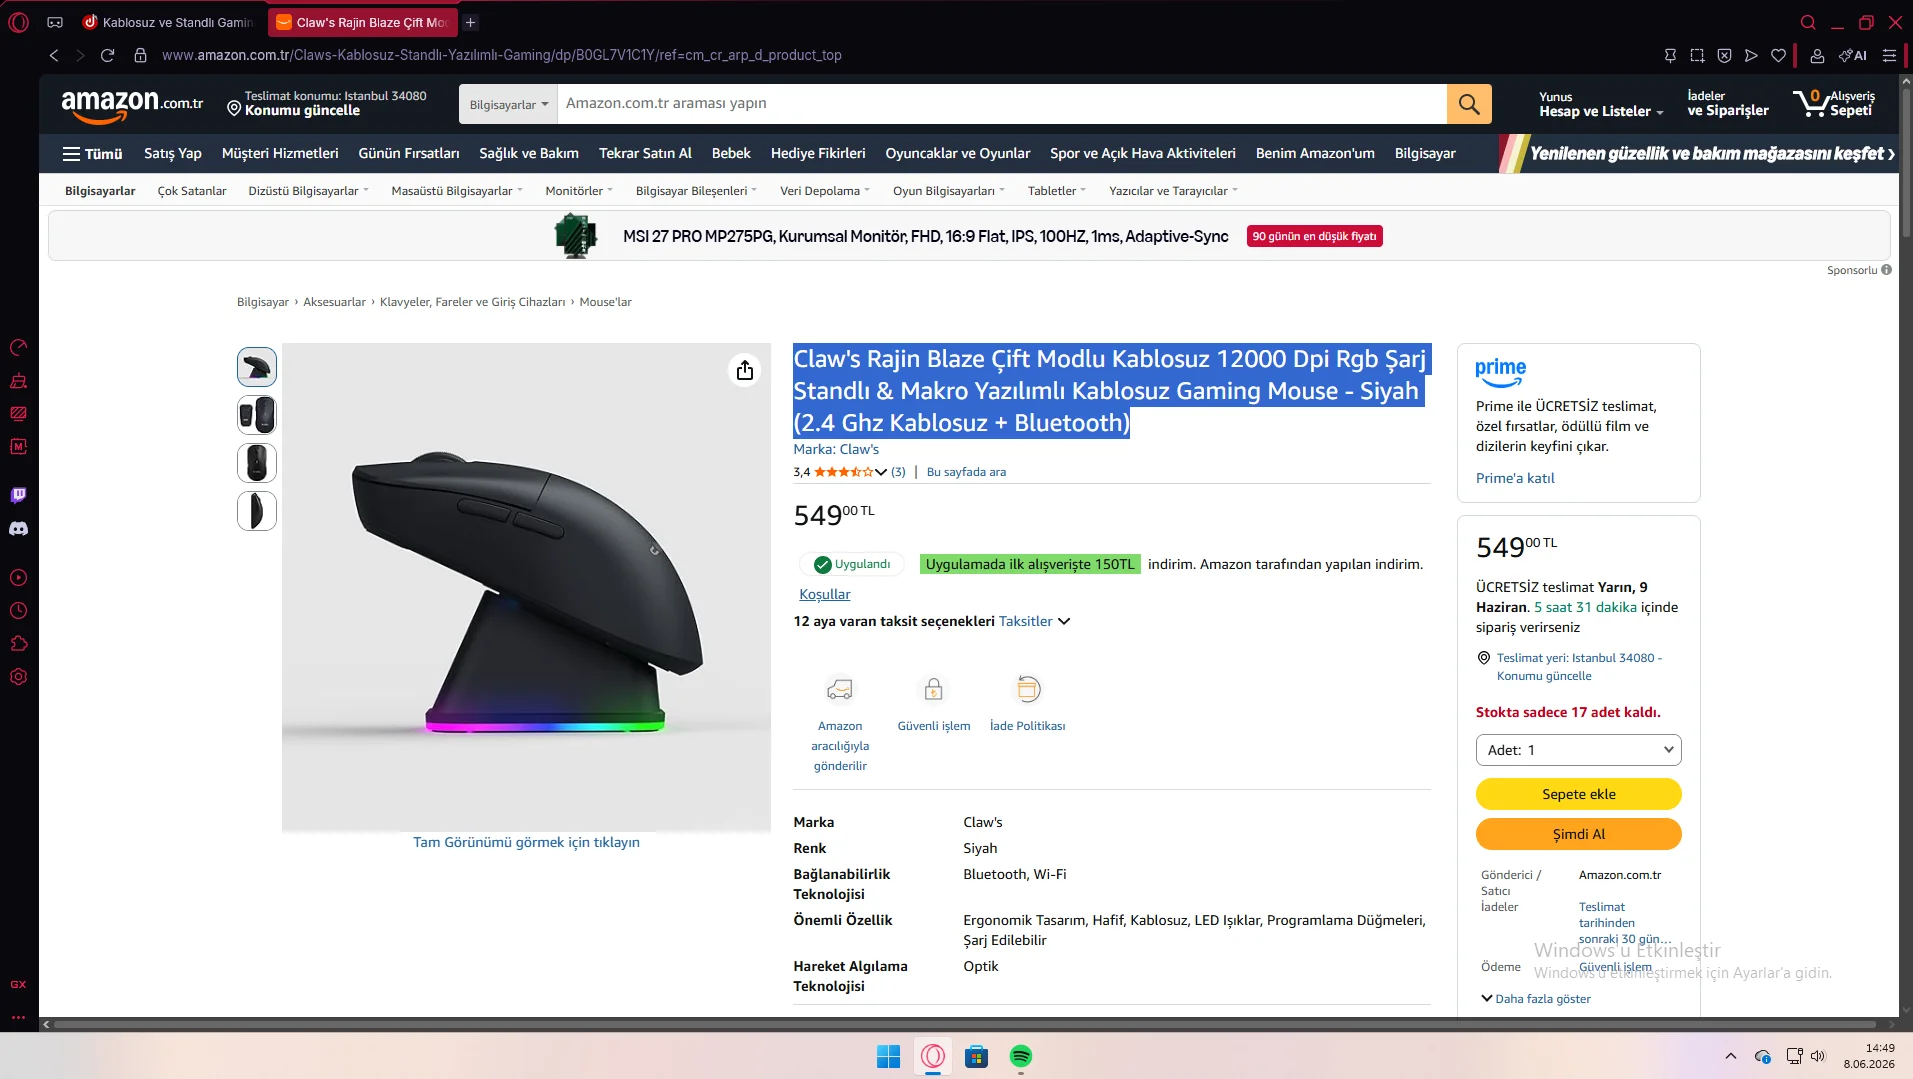Add product with Sepete ekle
The width and height of the screenshot is (1913, 1079).
coord(1578,794)
